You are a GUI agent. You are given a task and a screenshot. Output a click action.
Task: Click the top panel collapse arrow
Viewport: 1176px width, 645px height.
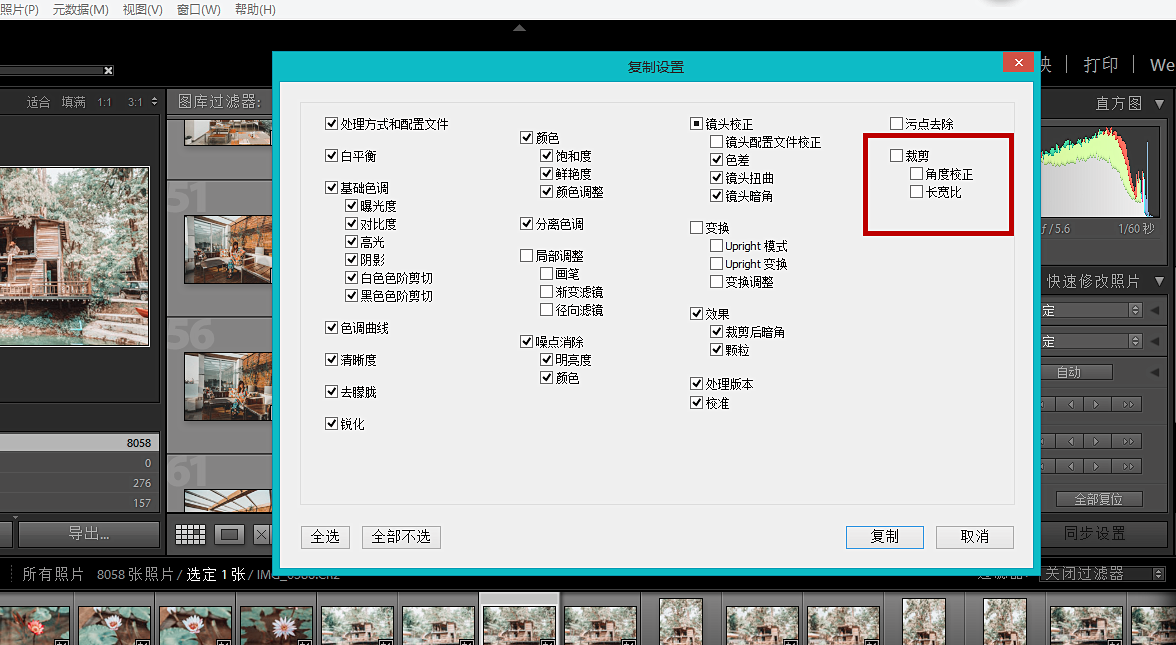click(519, 28)
